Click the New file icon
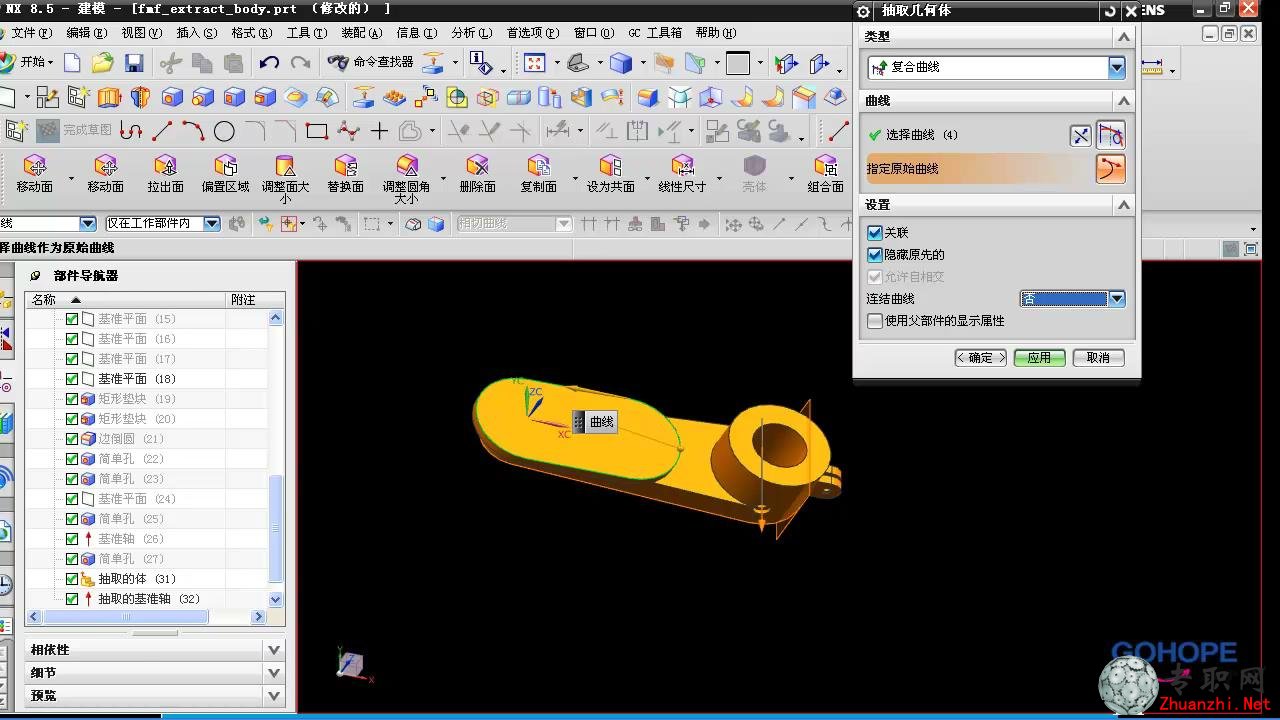The width and height of the screenshot is (1280, 720). click(x=72, y=63)
